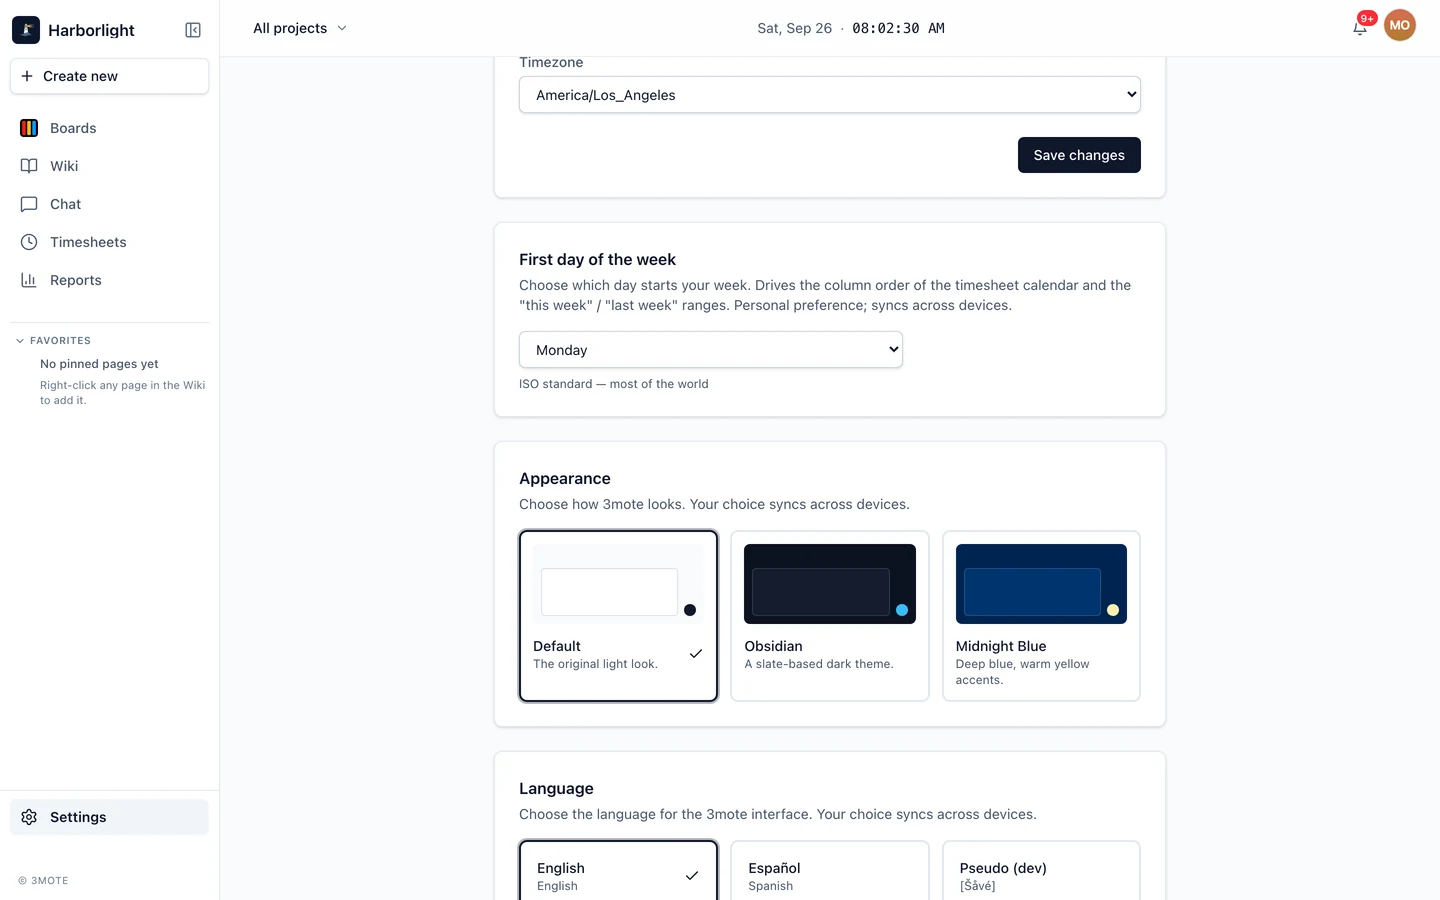Click the Create new button
This screenshot has width=1440, height=900.
tap(109, 76)
